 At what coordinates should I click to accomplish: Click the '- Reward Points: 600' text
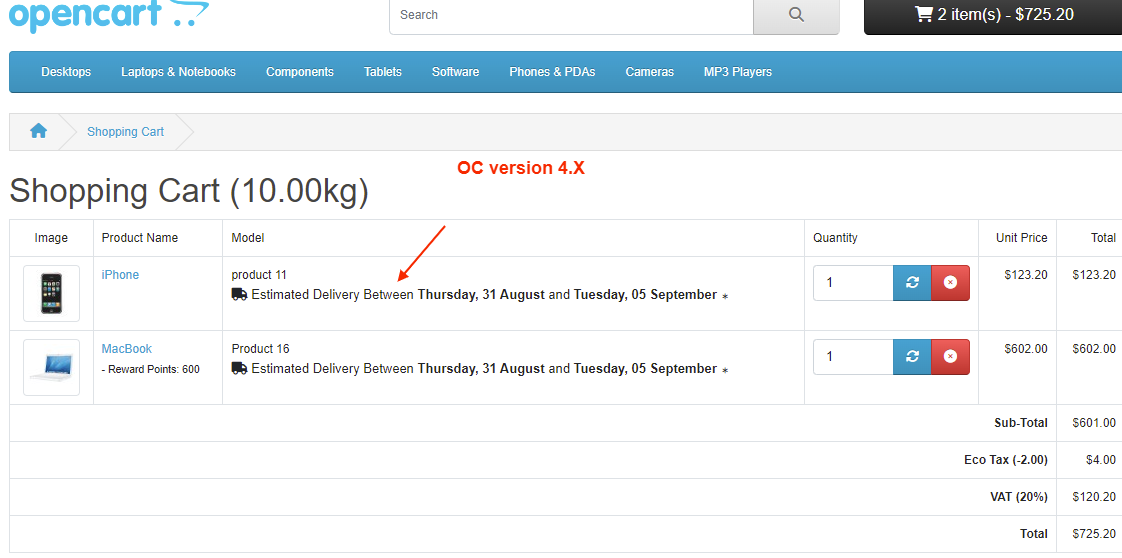(x=150, y=369)
